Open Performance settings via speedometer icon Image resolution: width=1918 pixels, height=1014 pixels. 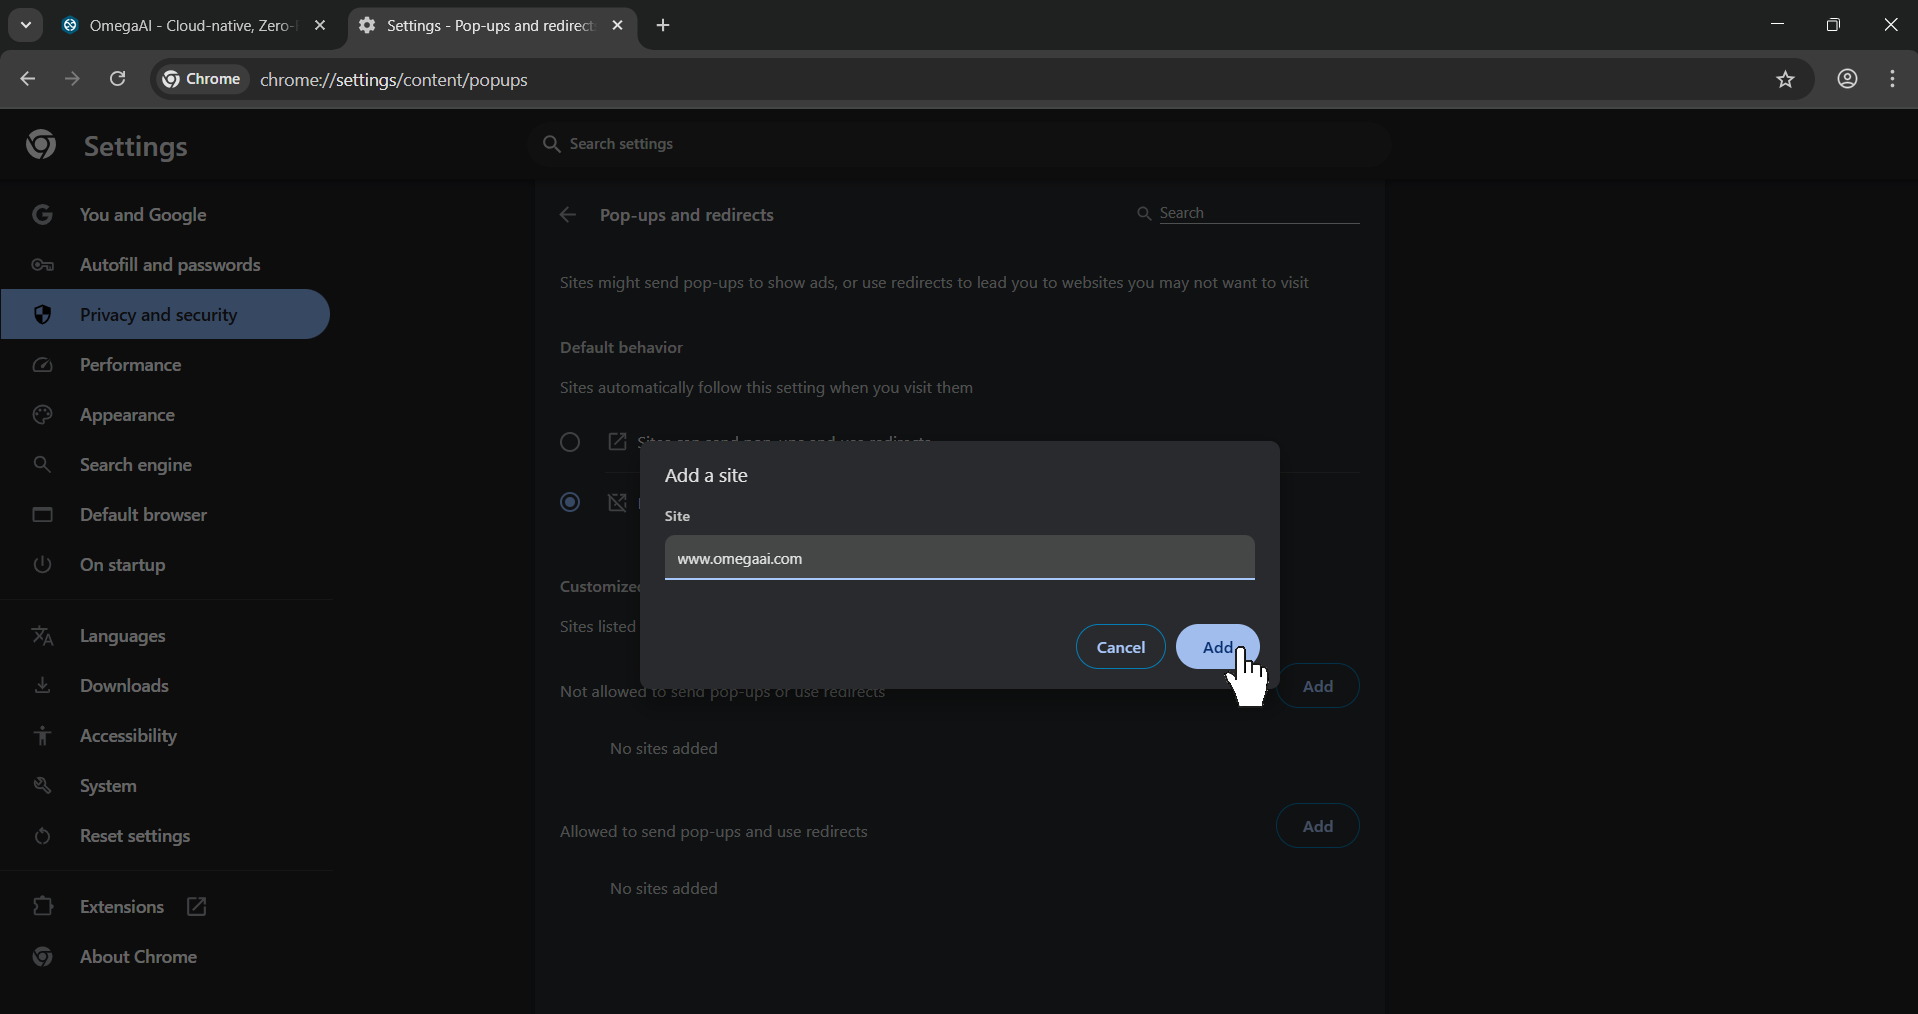pos(42,365)
